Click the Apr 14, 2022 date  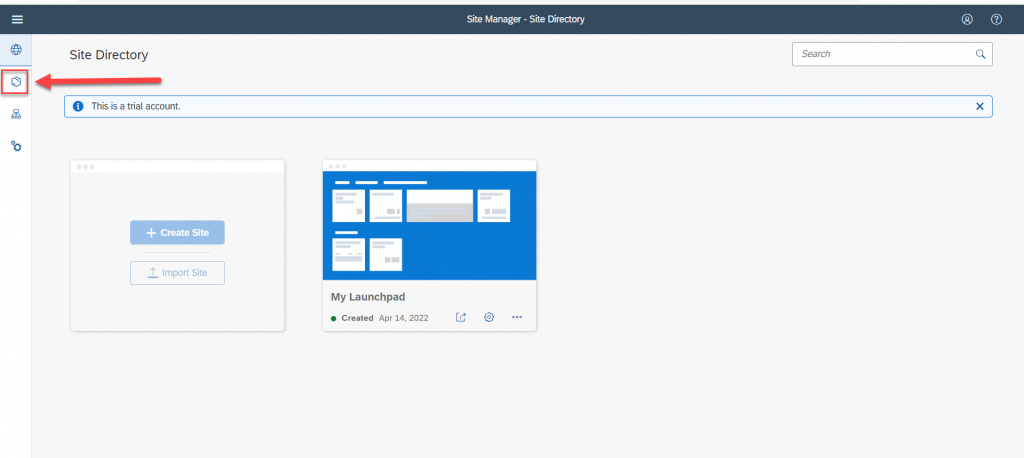(404, 318)
